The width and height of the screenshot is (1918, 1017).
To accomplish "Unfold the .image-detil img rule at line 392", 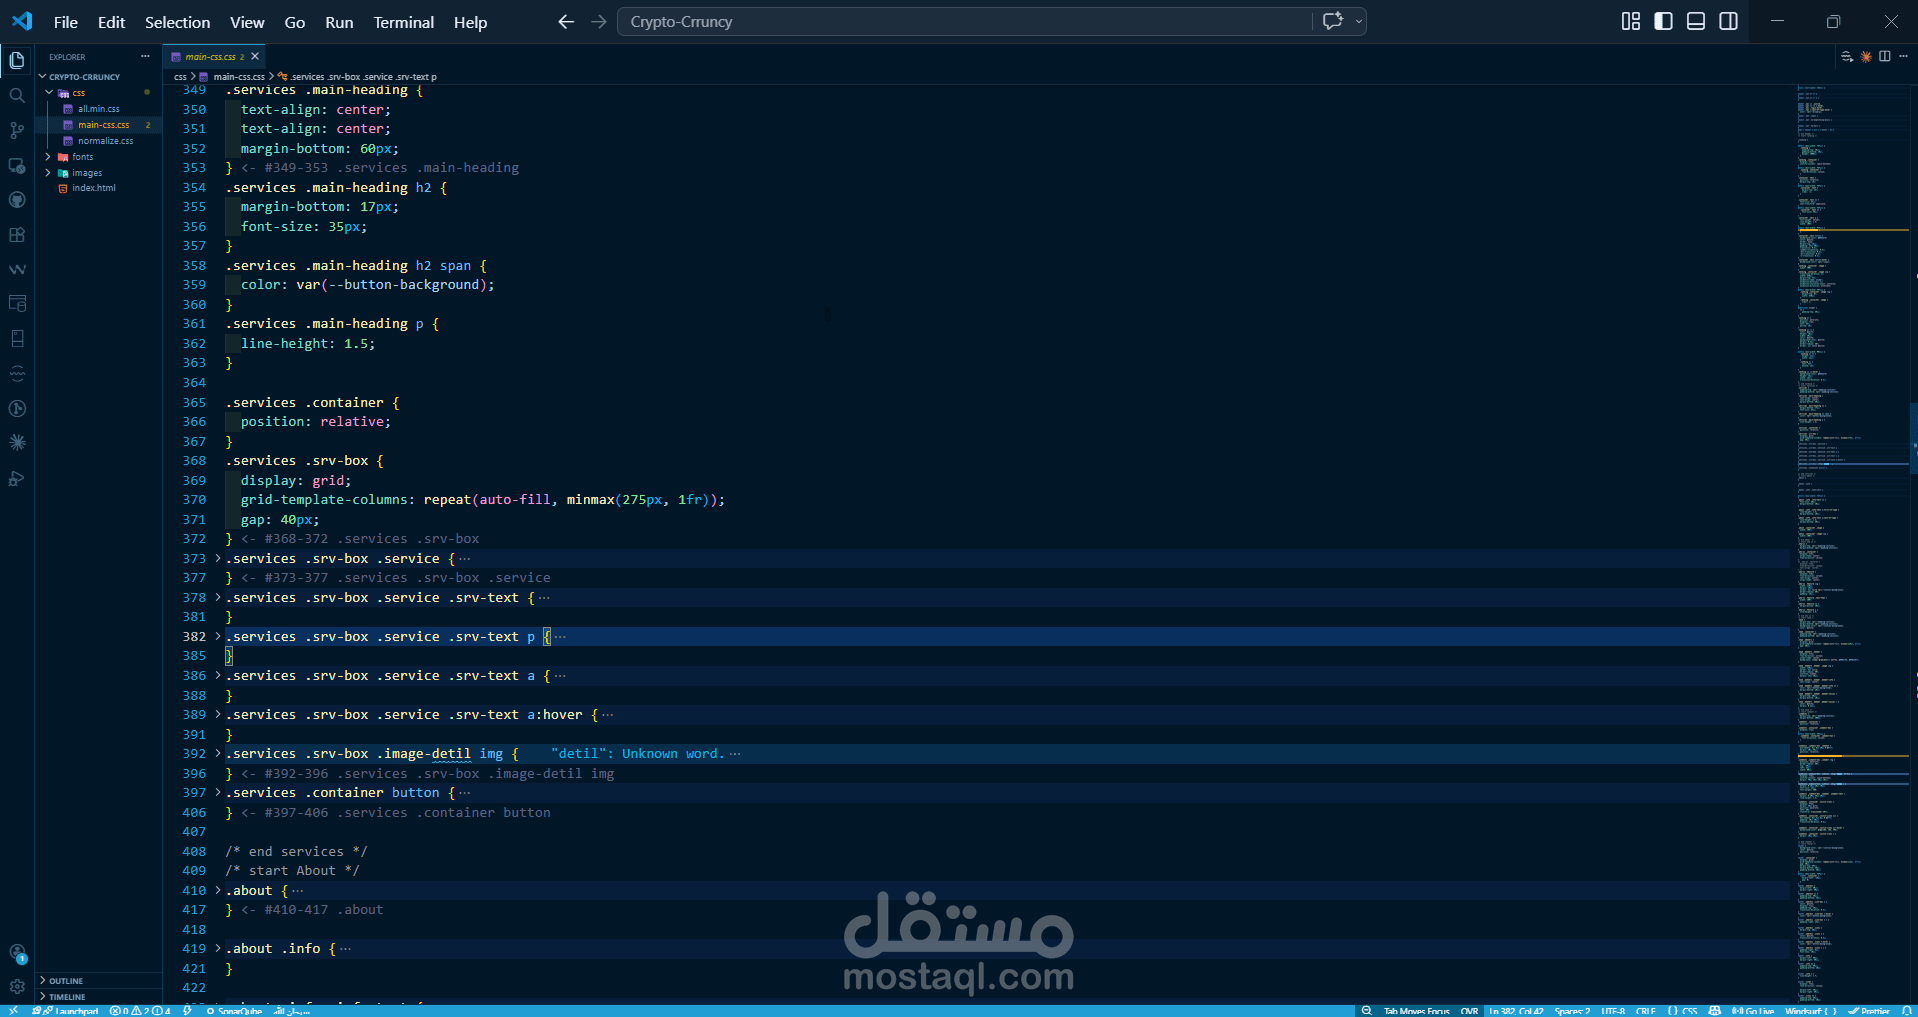I will 218,753.
